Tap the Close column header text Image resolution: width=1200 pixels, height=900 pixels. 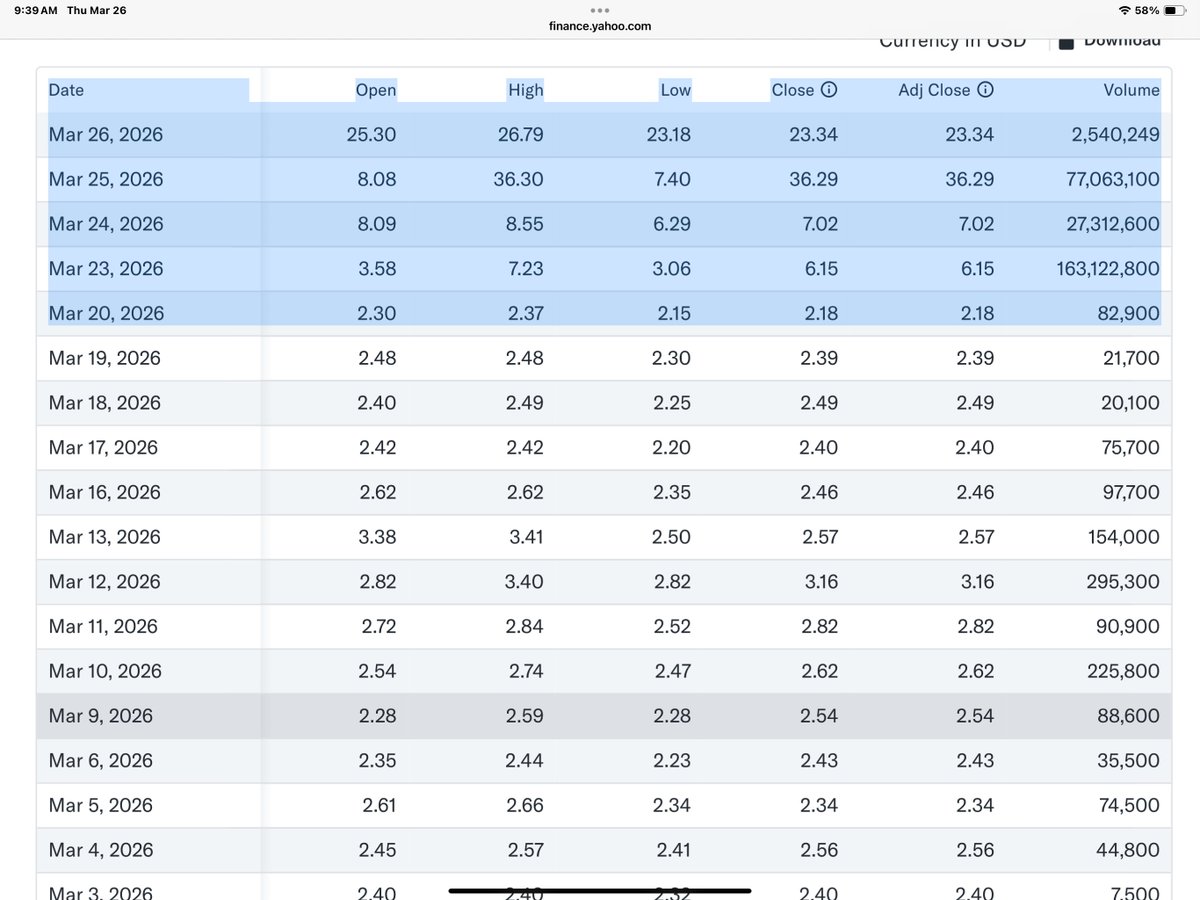(x=793, y=90)
